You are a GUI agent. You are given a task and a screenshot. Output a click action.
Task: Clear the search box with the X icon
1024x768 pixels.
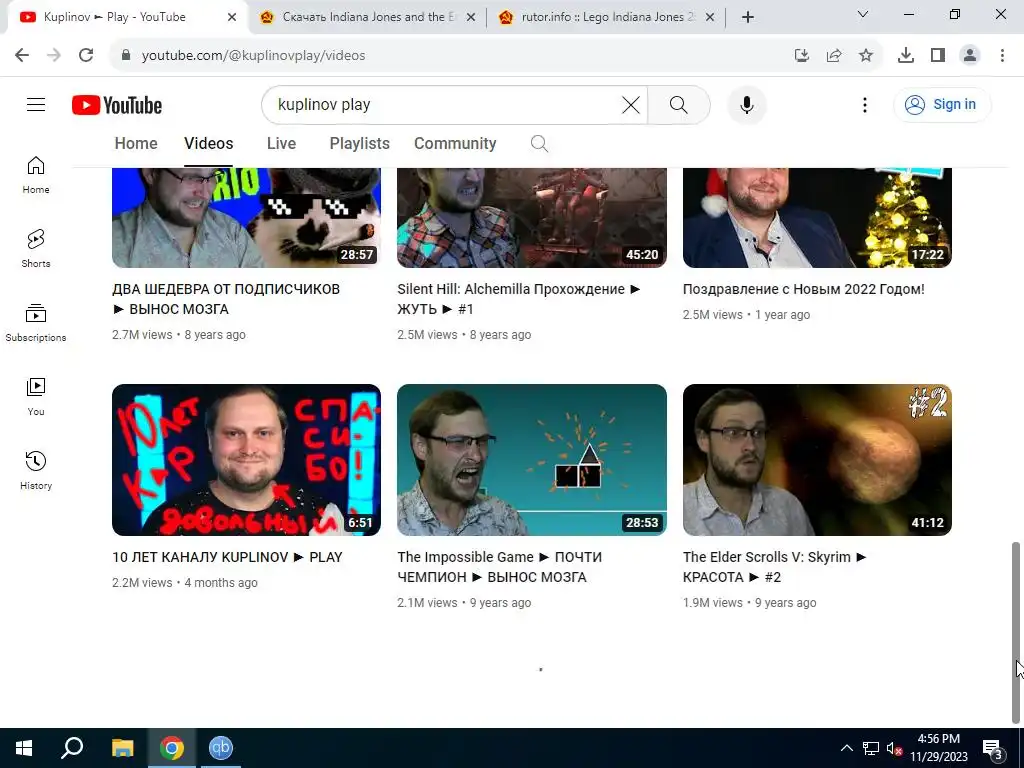click(x=630, y=104)
